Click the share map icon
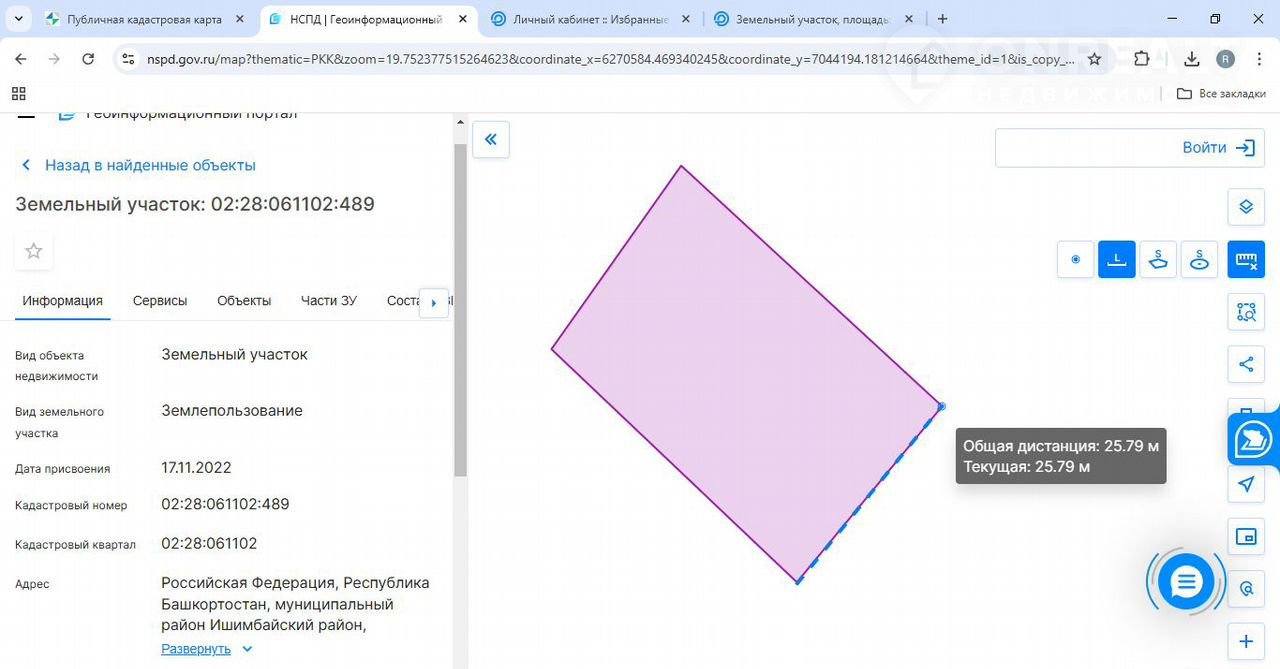 (1246, 364)
